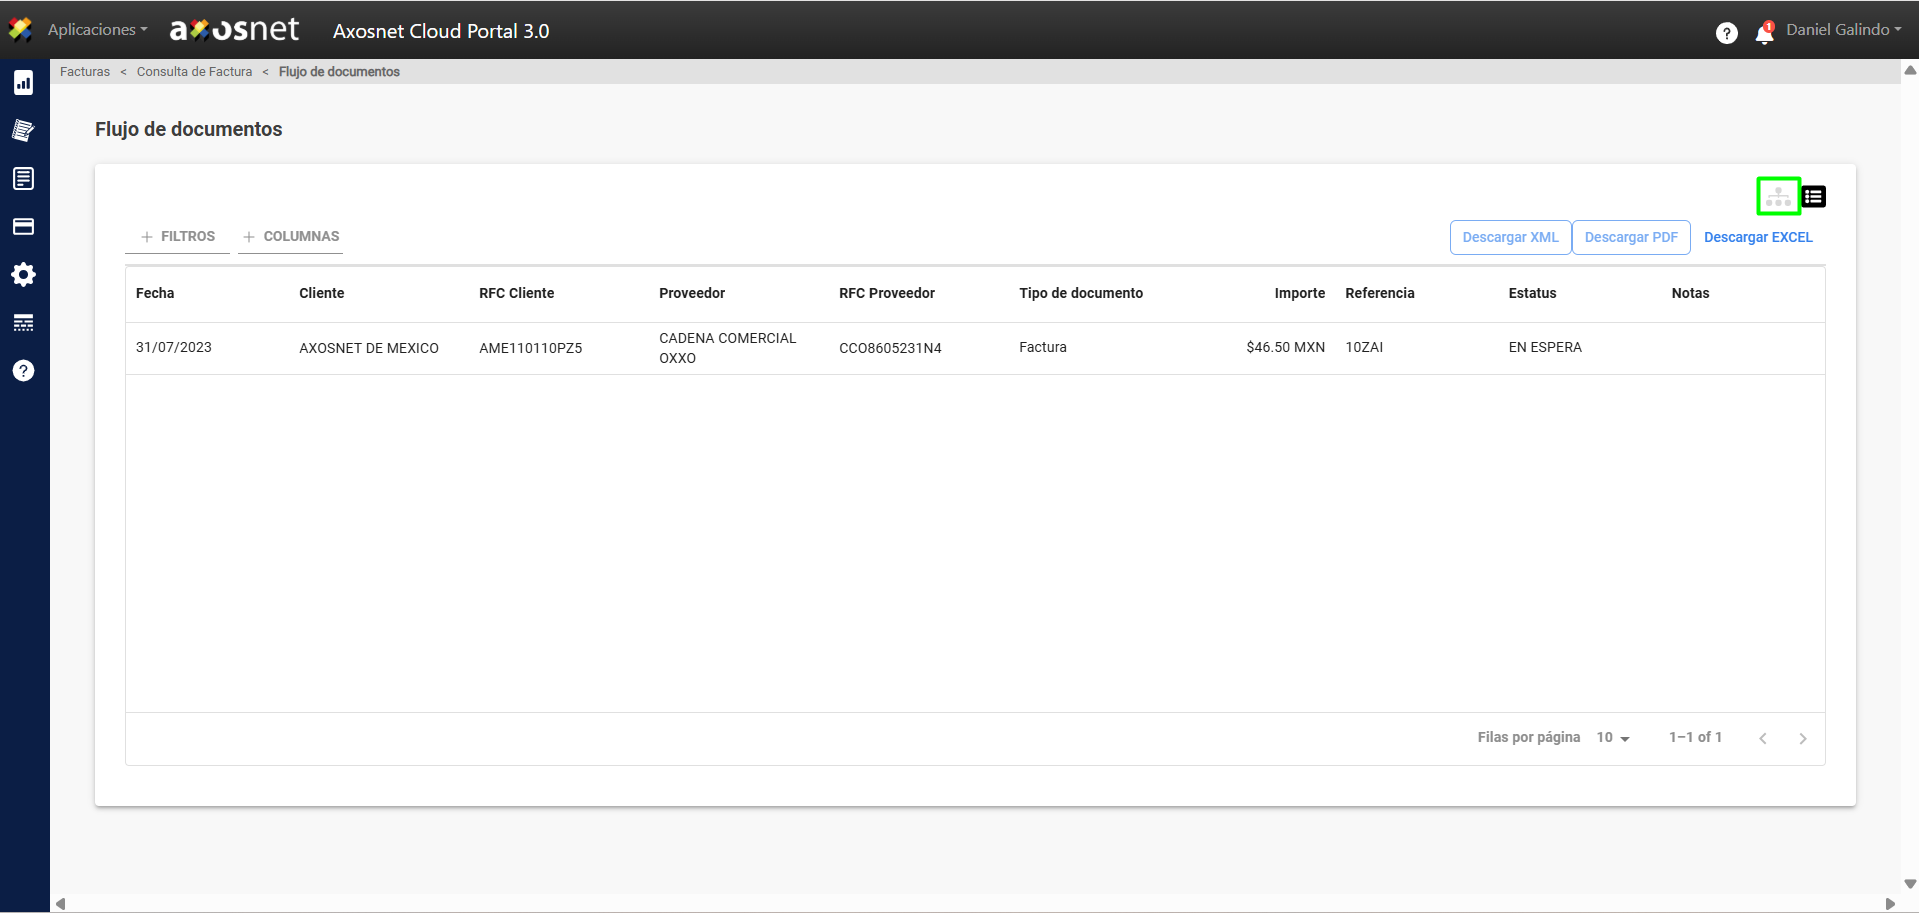
Task: Go to Consulta de Factura breadcrumb
Action: click(194, 72)
